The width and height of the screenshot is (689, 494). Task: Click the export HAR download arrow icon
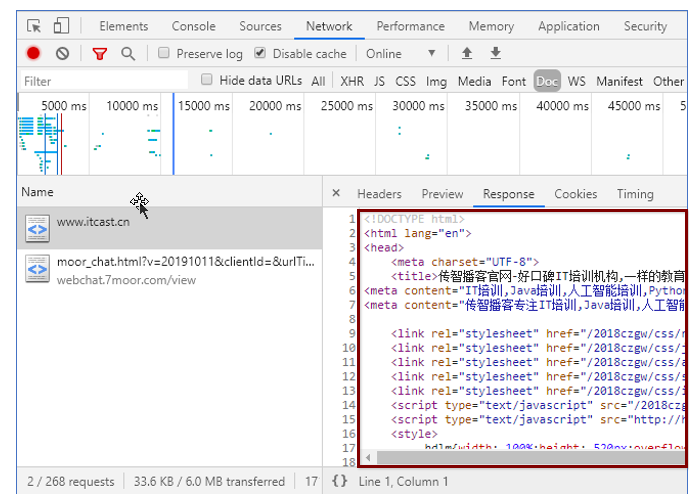(495, 54)
